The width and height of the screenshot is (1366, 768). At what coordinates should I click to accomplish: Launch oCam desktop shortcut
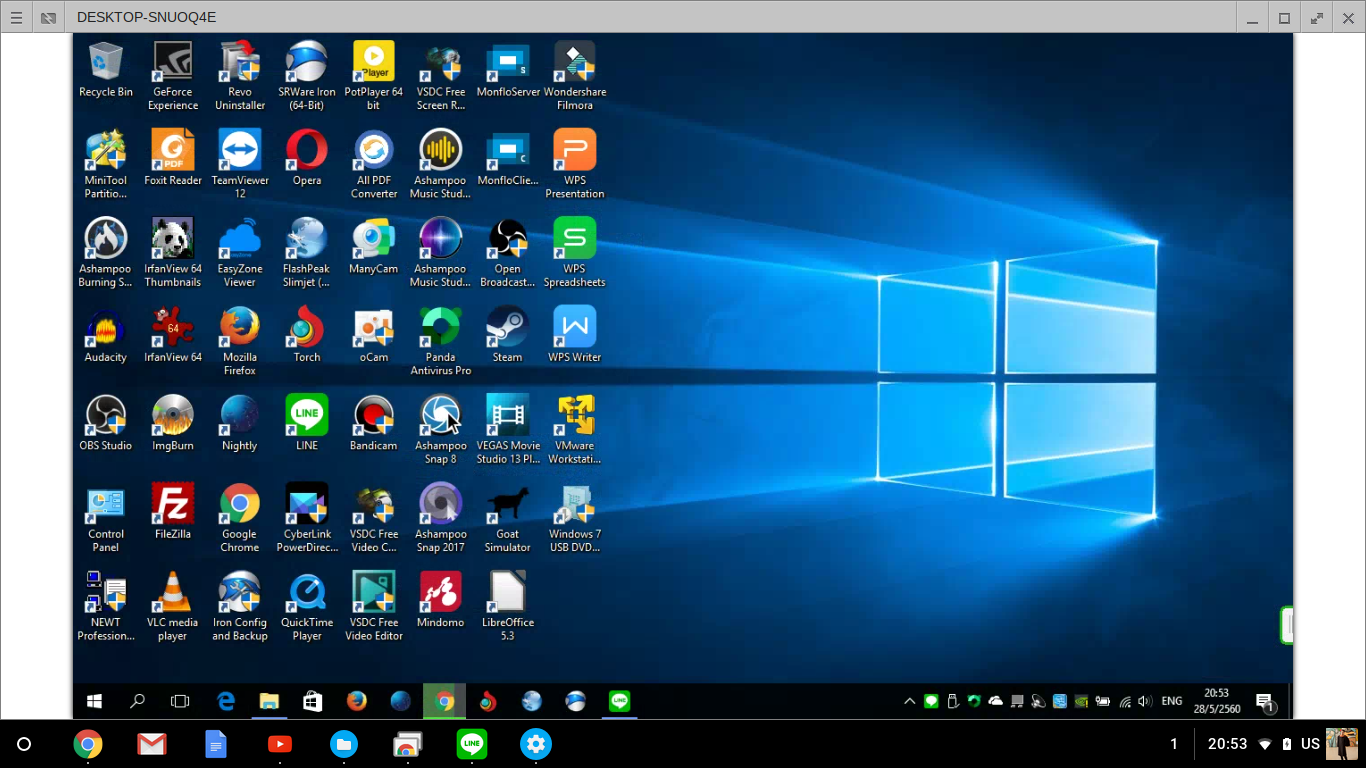(374, 335)
